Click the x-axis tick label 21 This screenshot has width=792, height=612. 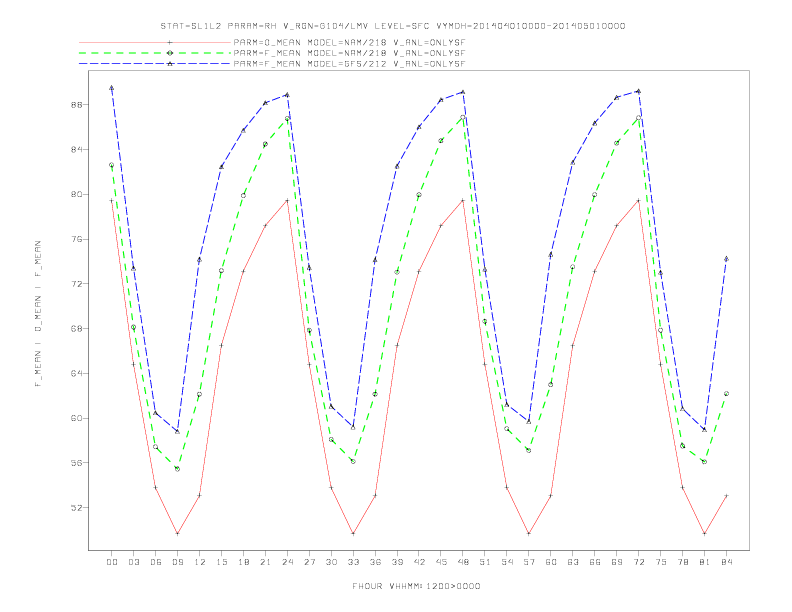265,562
